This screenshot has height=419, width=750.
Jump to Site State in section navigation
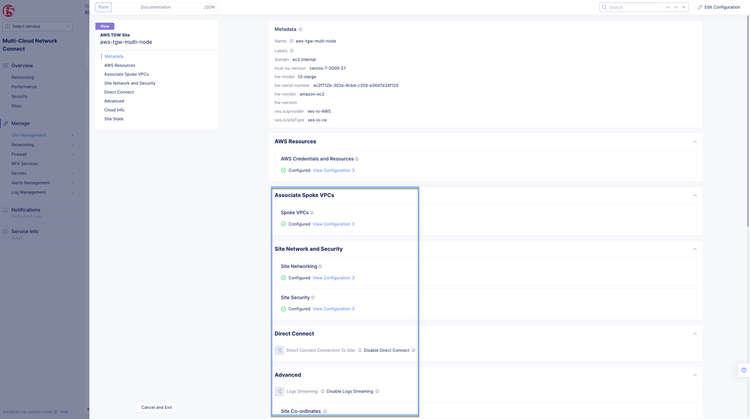point(114,119)
